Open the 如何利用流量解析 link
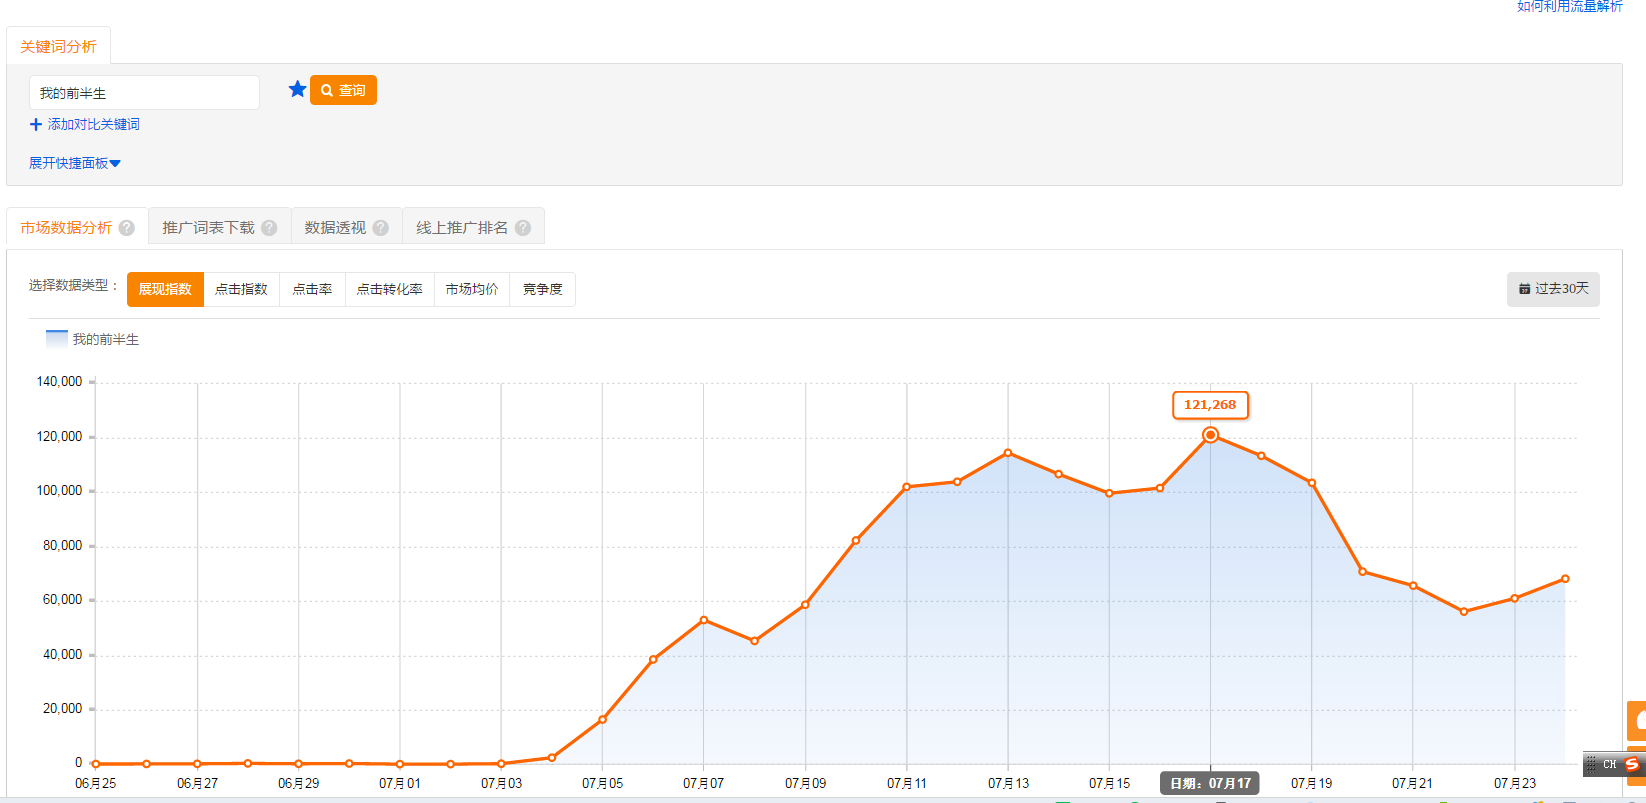The height and width of the screenshot is (803, 1646). 1569,7
